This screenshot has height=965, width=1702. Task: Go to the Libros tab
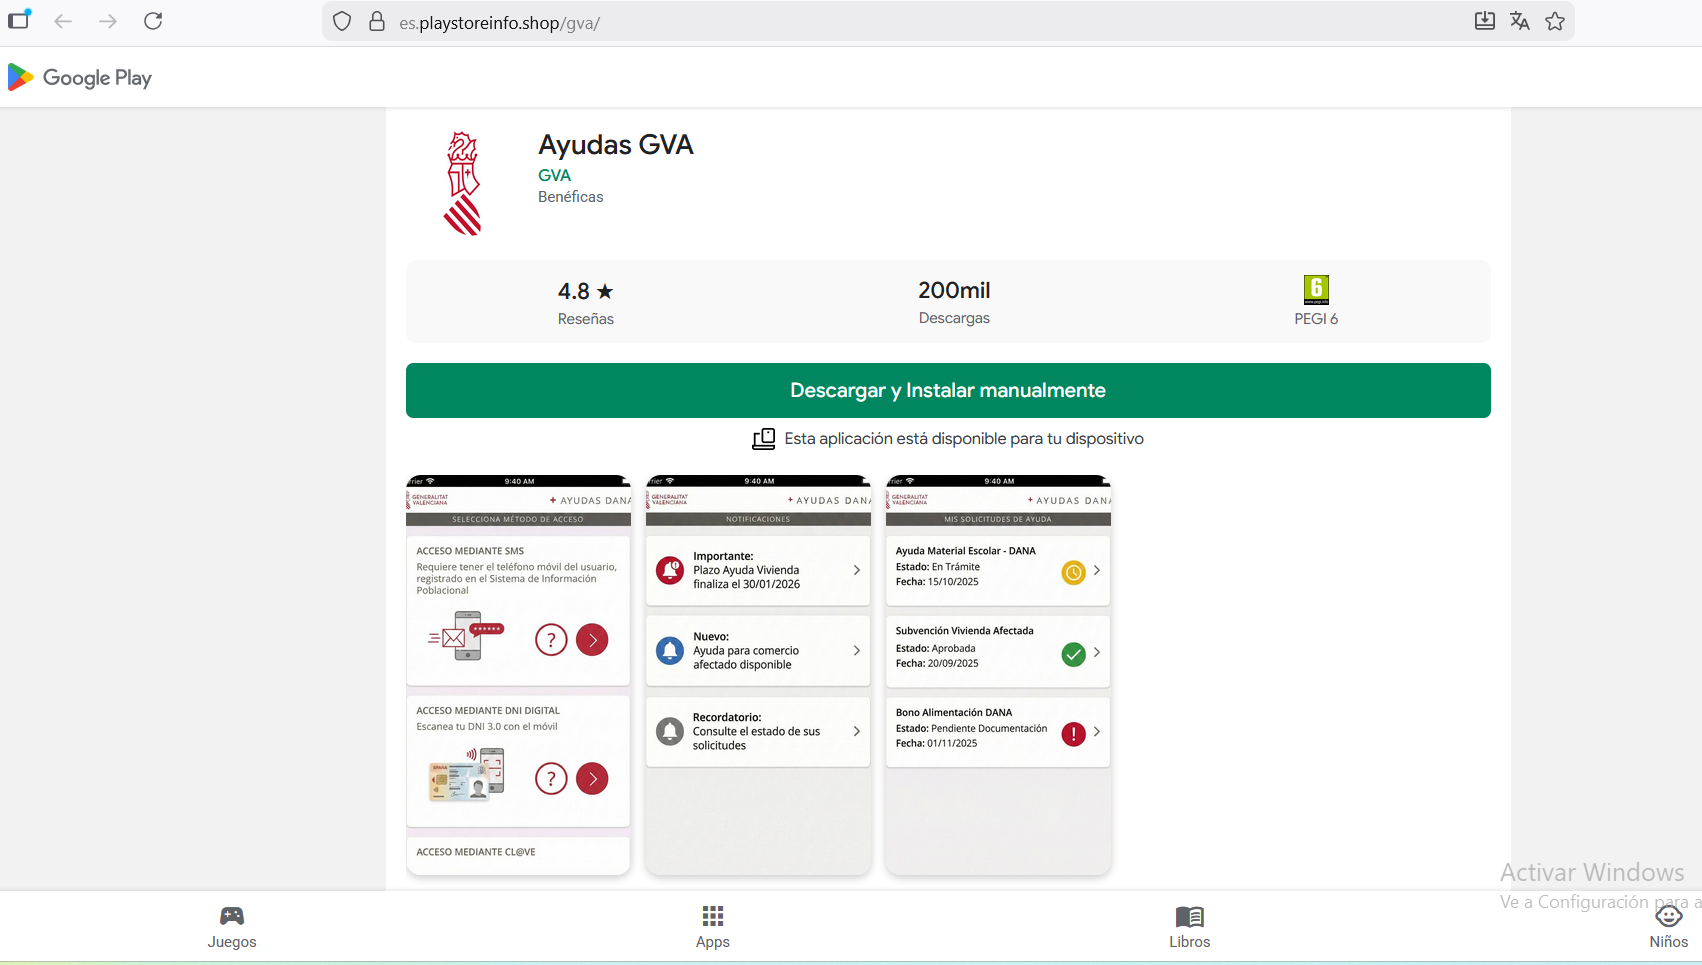(x=1190, y=927)
